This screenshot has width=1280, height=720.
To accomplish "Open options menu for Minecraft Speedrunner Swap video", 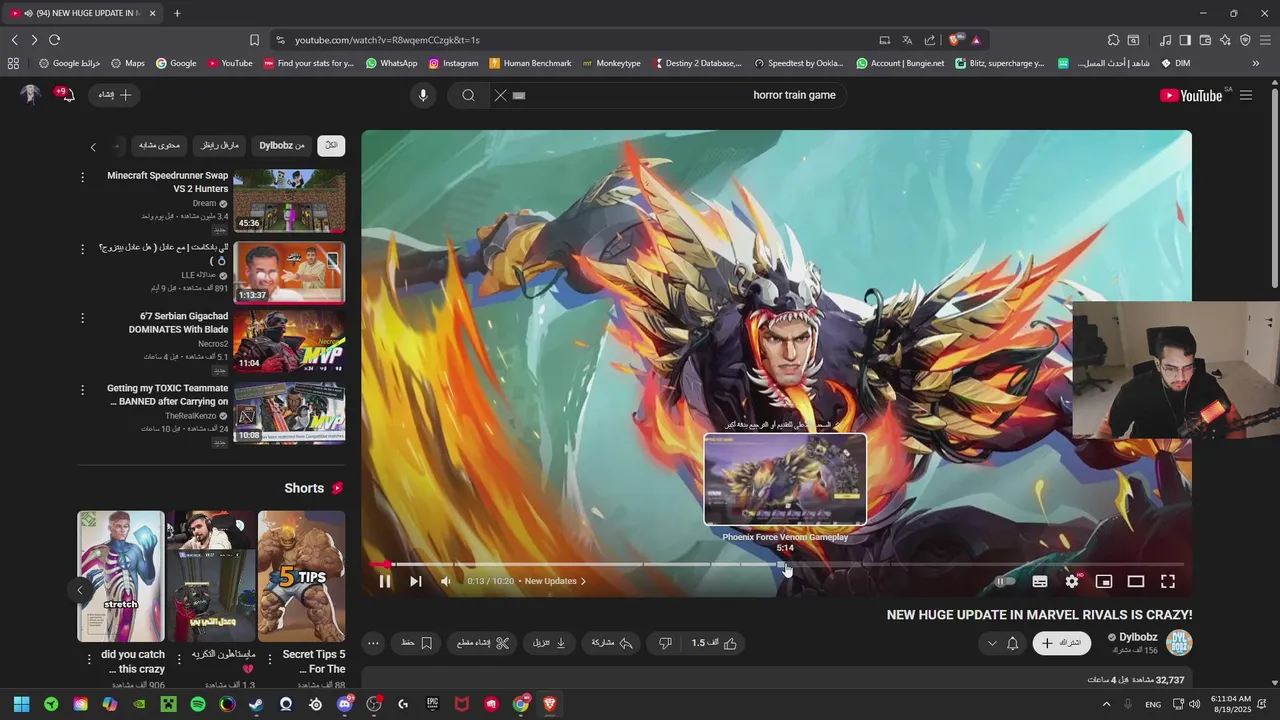I will [83, 177].
